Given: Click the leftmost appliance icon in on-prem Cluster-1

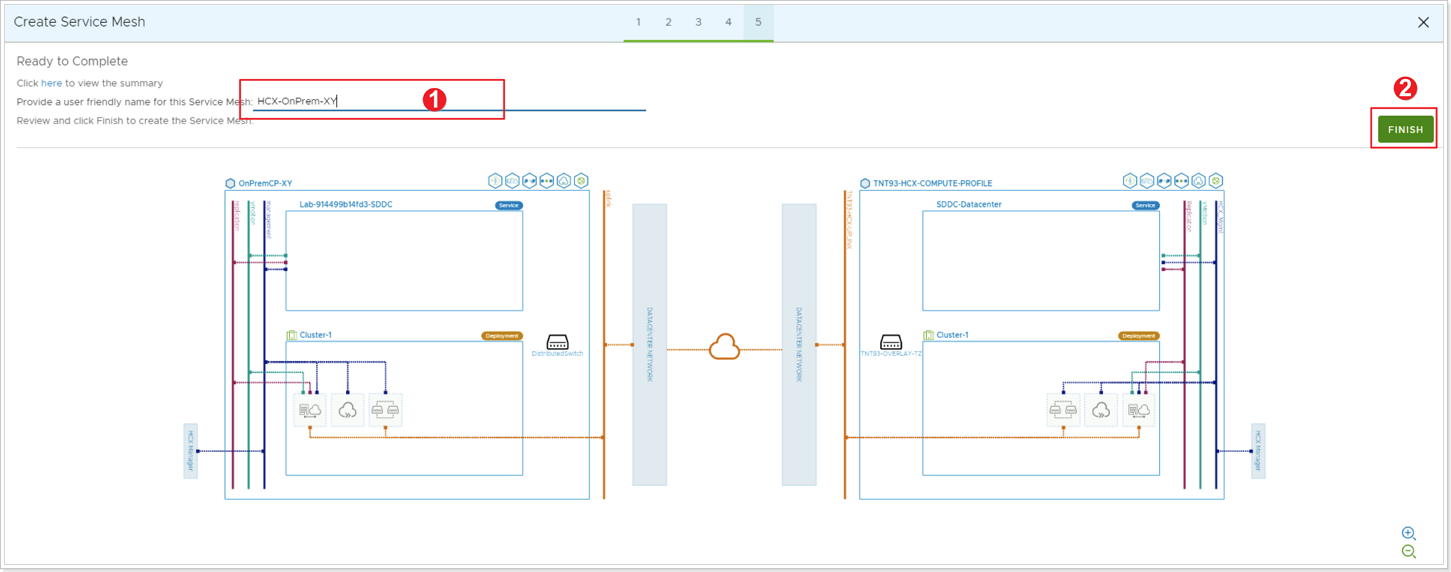Looking at the screenshot, I should tap(310, 410).
